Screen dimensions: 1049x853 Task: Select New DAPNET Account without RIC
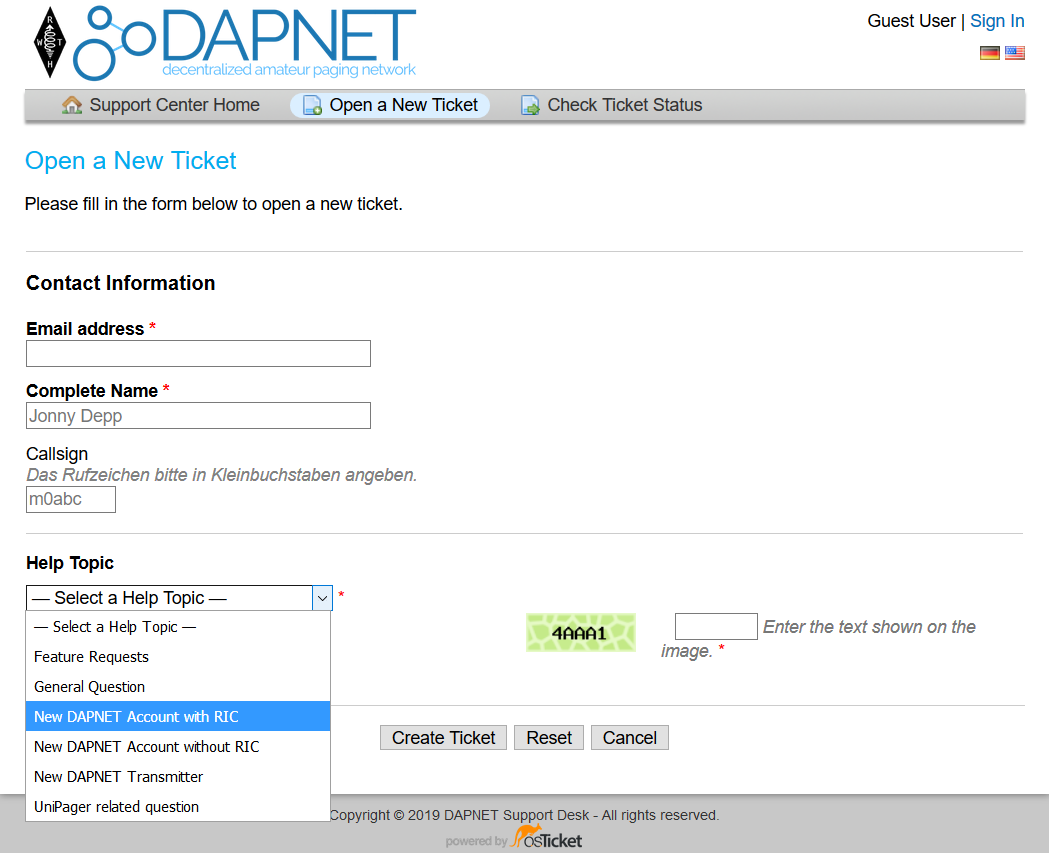point(178,747)
